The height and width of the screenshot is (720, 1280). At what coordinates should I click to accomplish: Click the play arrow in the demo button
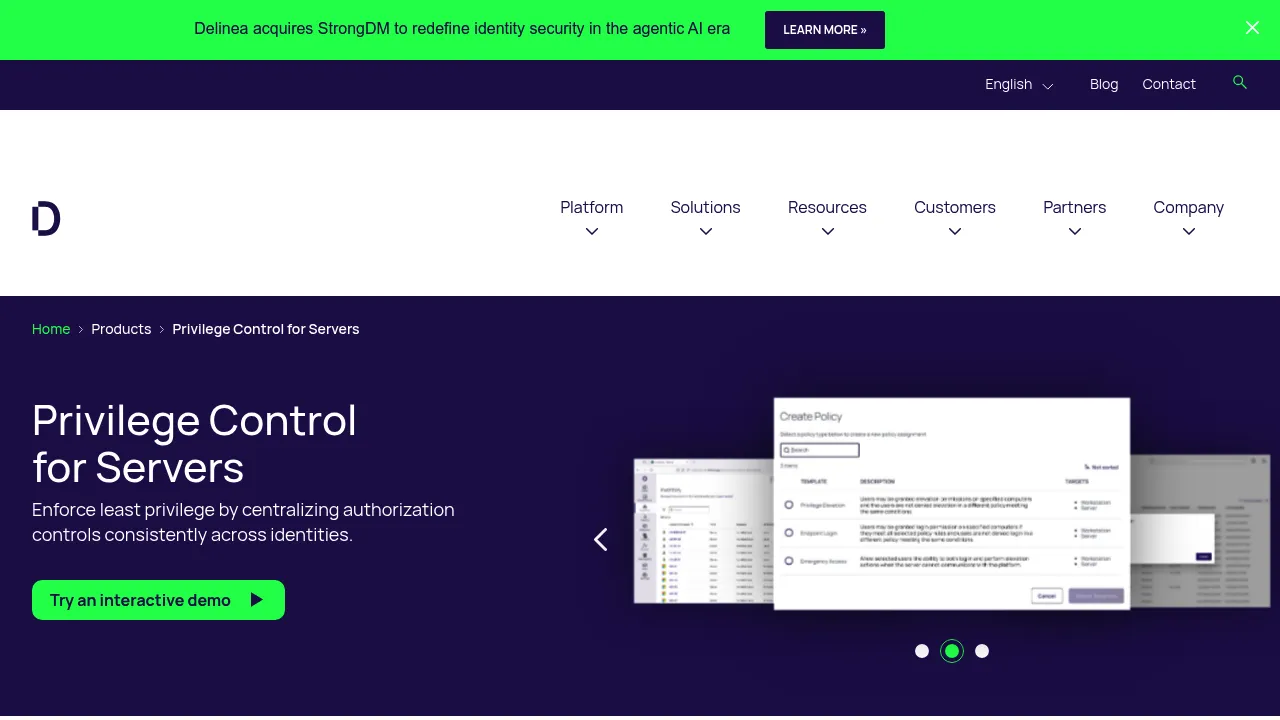click(x=257, y=600)
